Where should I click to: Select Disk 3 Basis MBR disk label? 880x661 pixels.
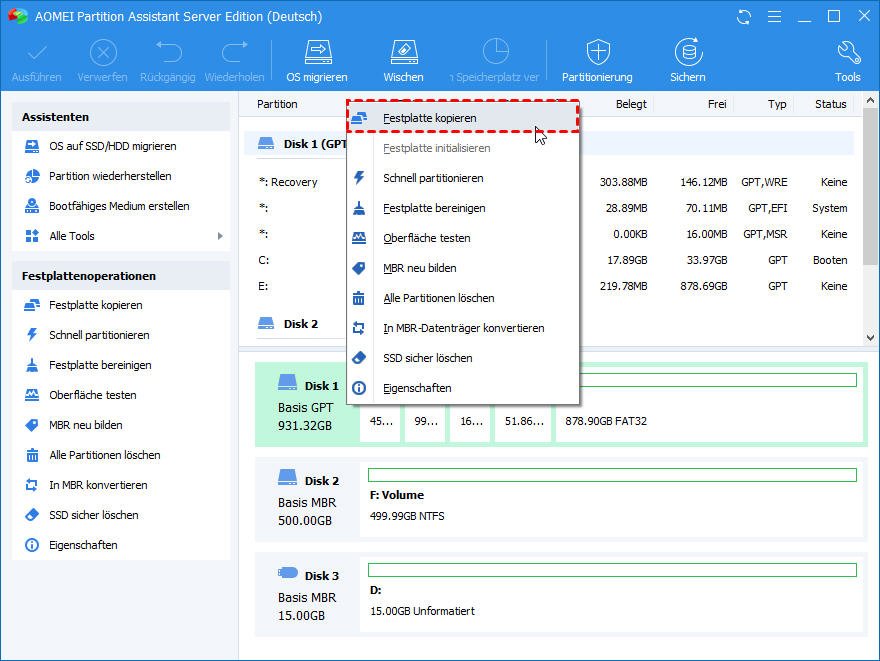308,595
